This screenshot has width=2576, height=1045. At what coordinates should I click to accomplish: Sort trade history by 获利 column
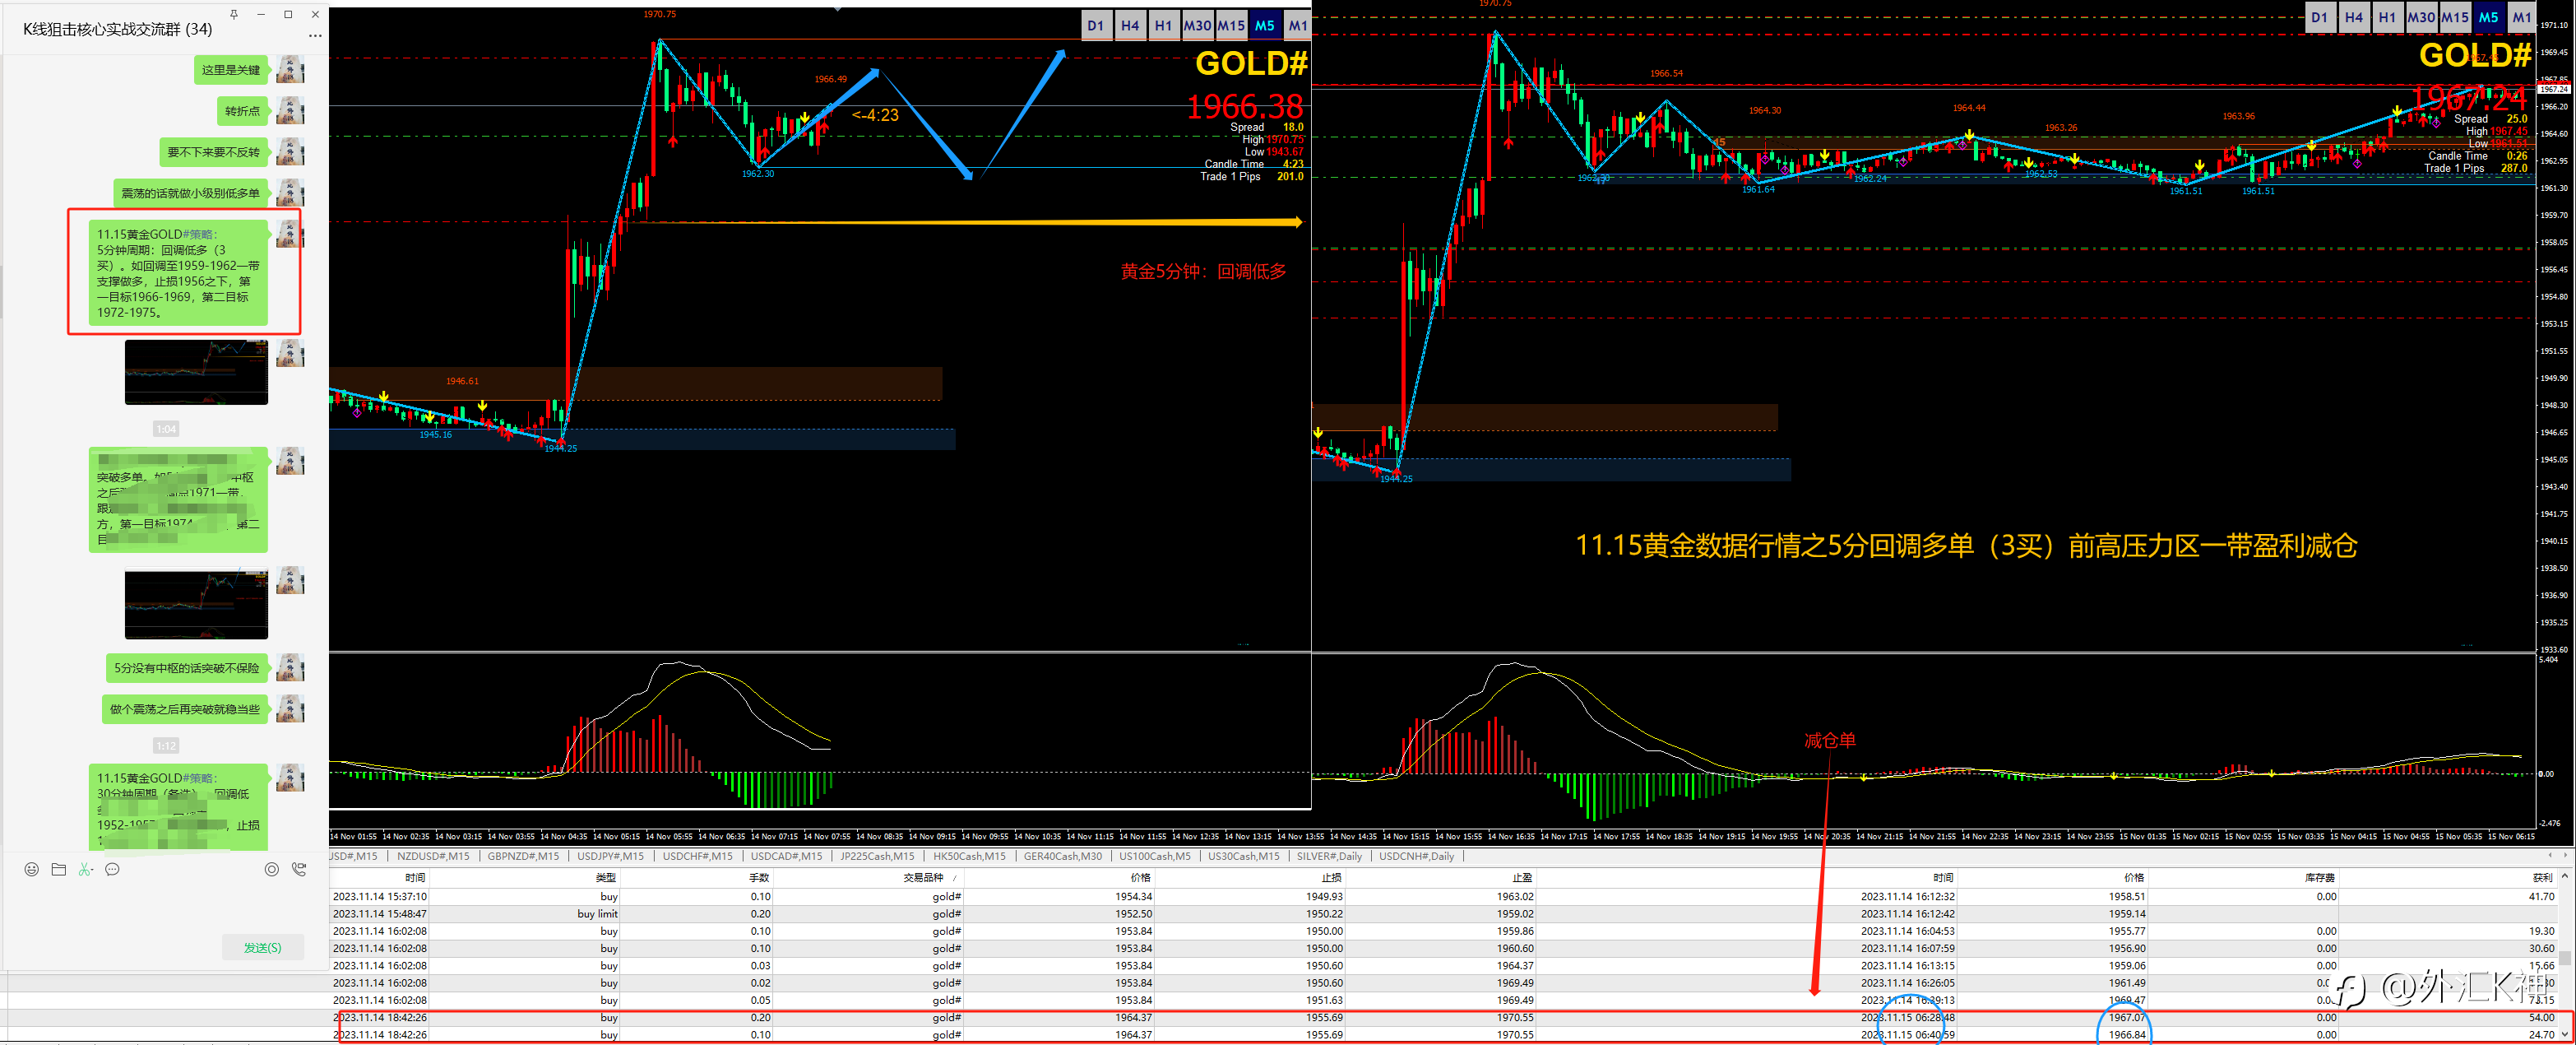[2448, 878]
